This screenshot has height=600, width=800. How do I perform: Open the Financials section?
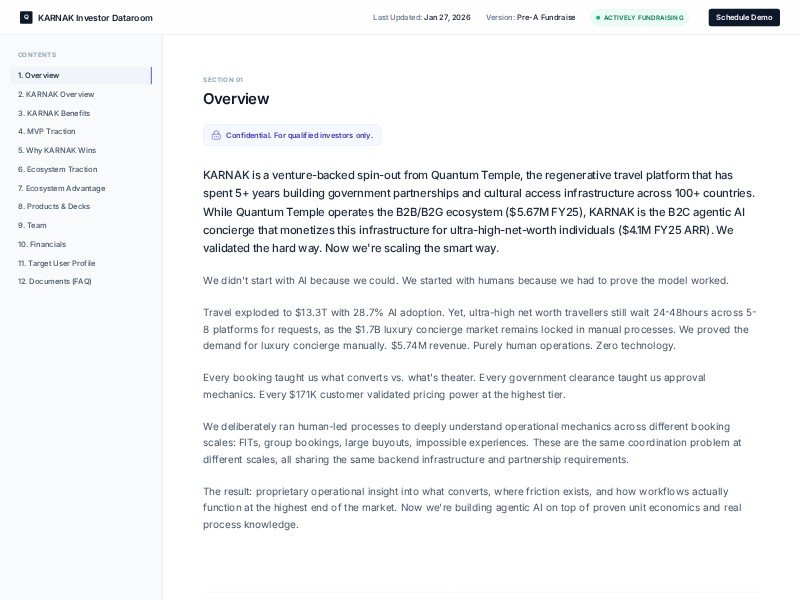click(x=41, y=244)
